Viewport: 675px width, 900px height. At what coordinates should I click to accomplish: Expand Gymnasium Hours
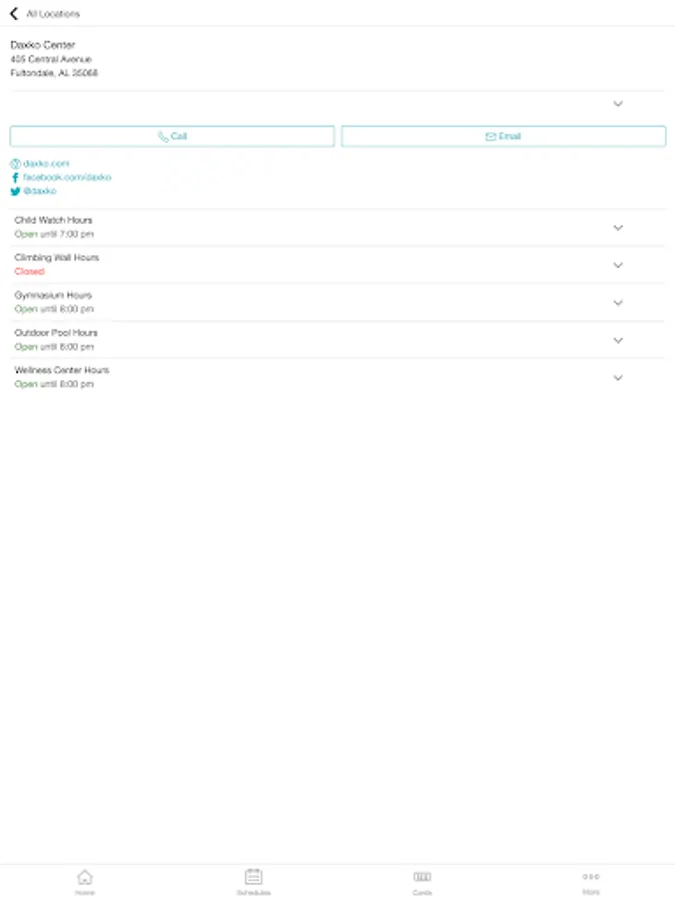tap(618, 303)
